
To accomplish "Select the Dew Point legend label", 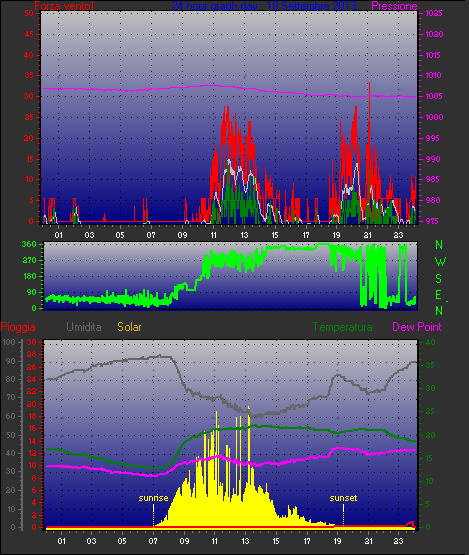I will pyautogui.click(x=417, y=327).
